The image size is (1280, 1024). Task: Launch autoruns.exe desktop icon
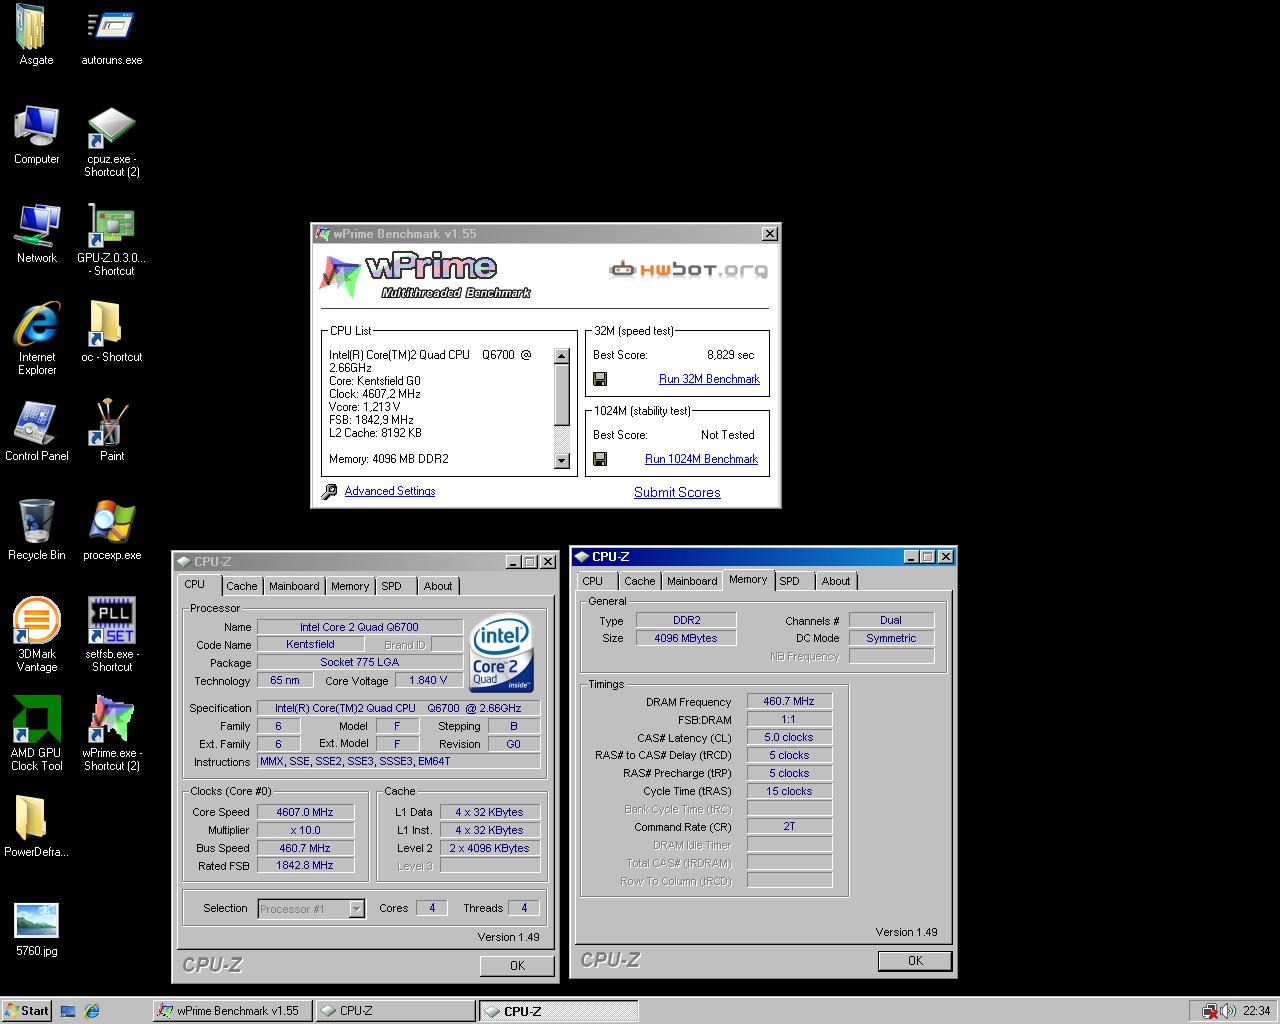point(111,35)
